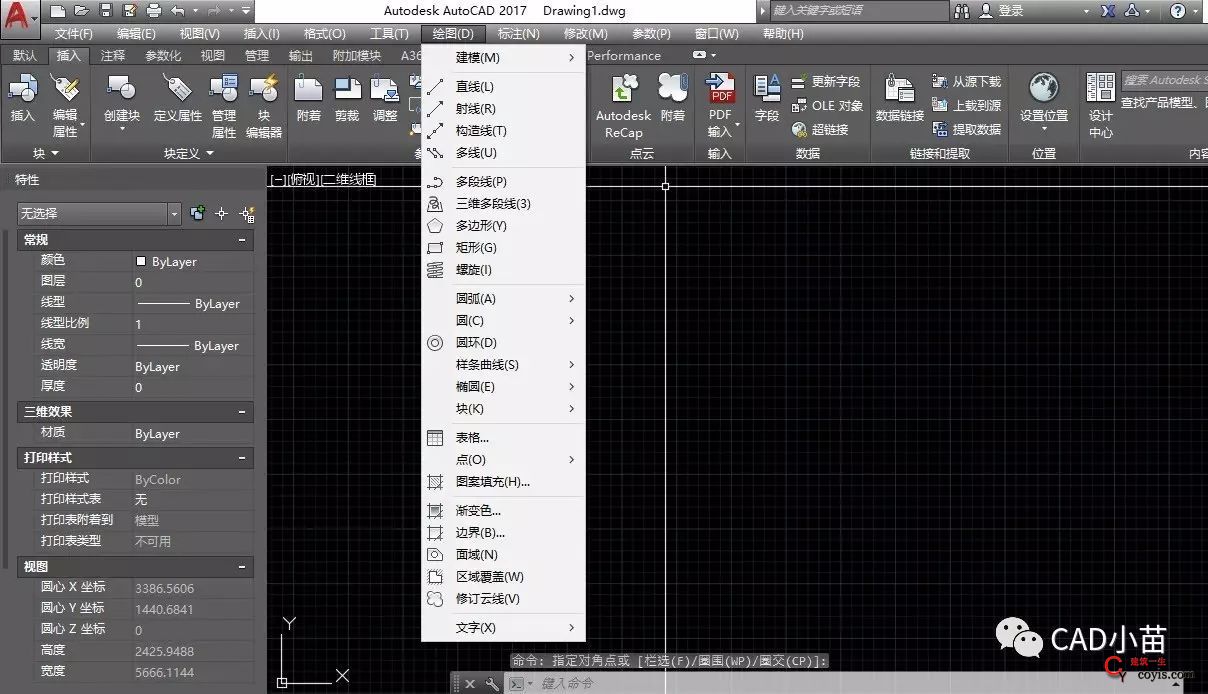Image resolution: width=1208 pixels, height=694 pixels.
Task: Click the 数据链接 data link icon
Action: pos(900,88)
